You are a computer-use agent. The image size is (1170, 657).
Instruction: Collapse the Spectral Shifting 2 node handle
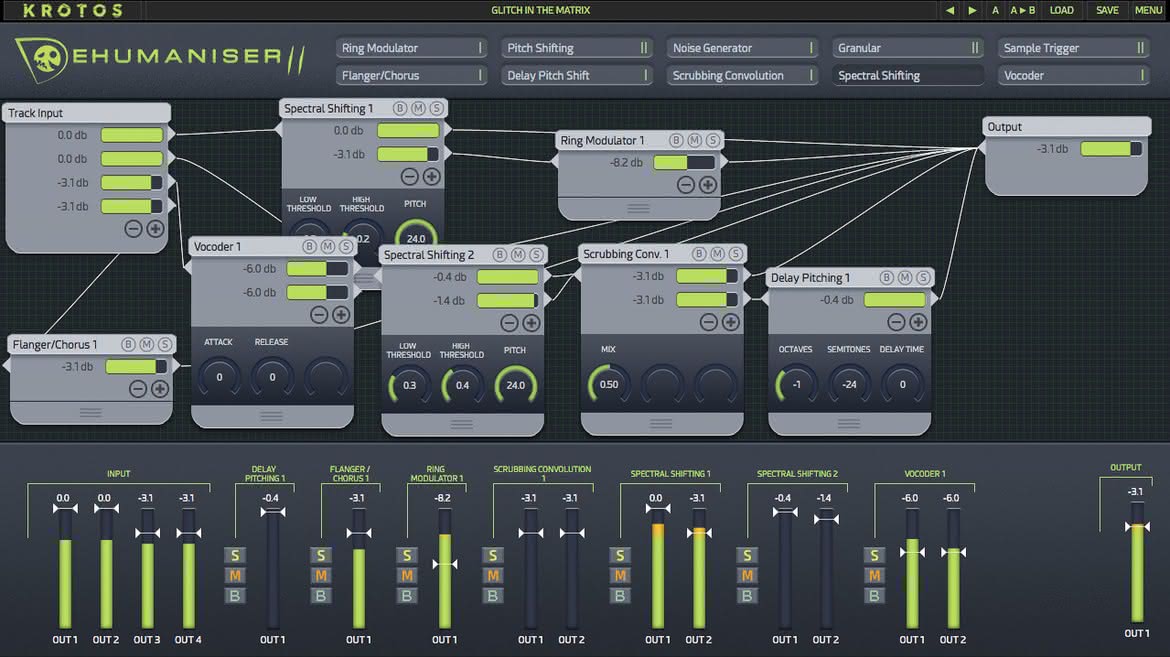(462, 424)
